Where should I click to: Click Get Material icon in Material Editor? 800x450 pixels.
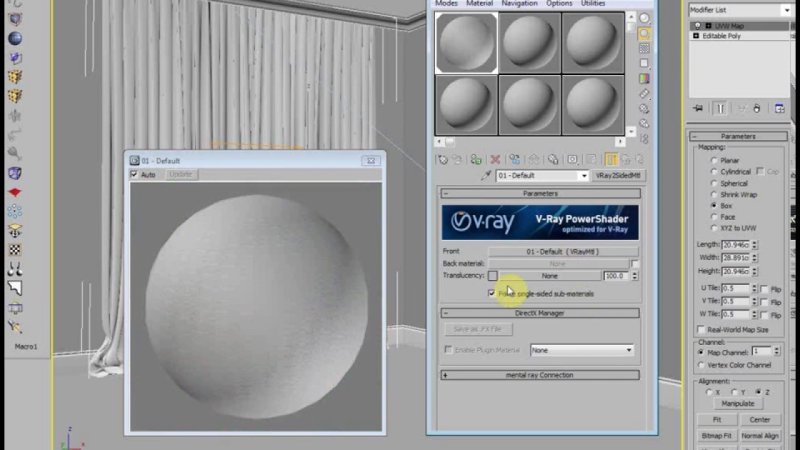(x=442, y=160)
